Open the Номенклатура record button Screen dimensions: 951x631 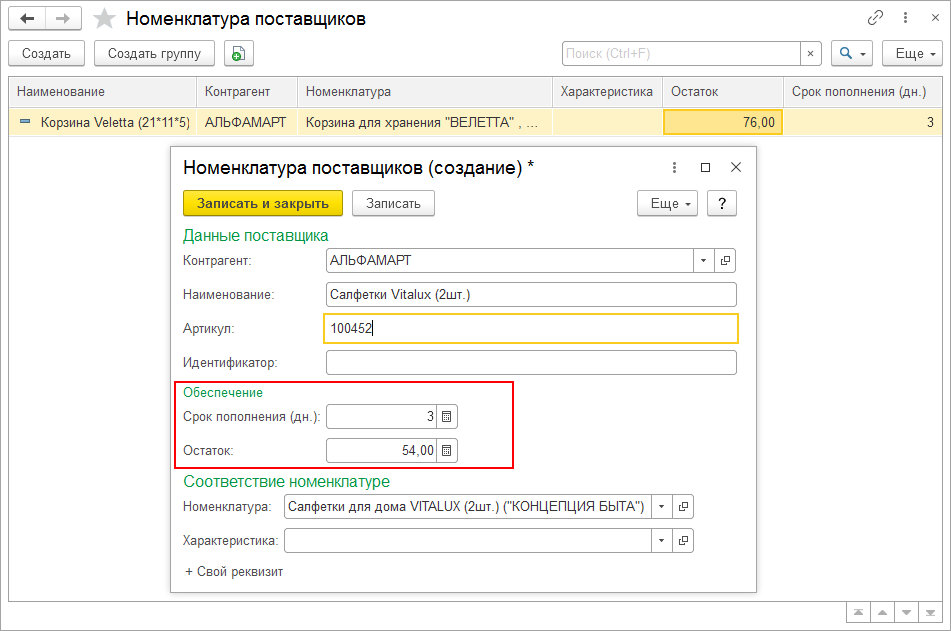coord(684,507)
